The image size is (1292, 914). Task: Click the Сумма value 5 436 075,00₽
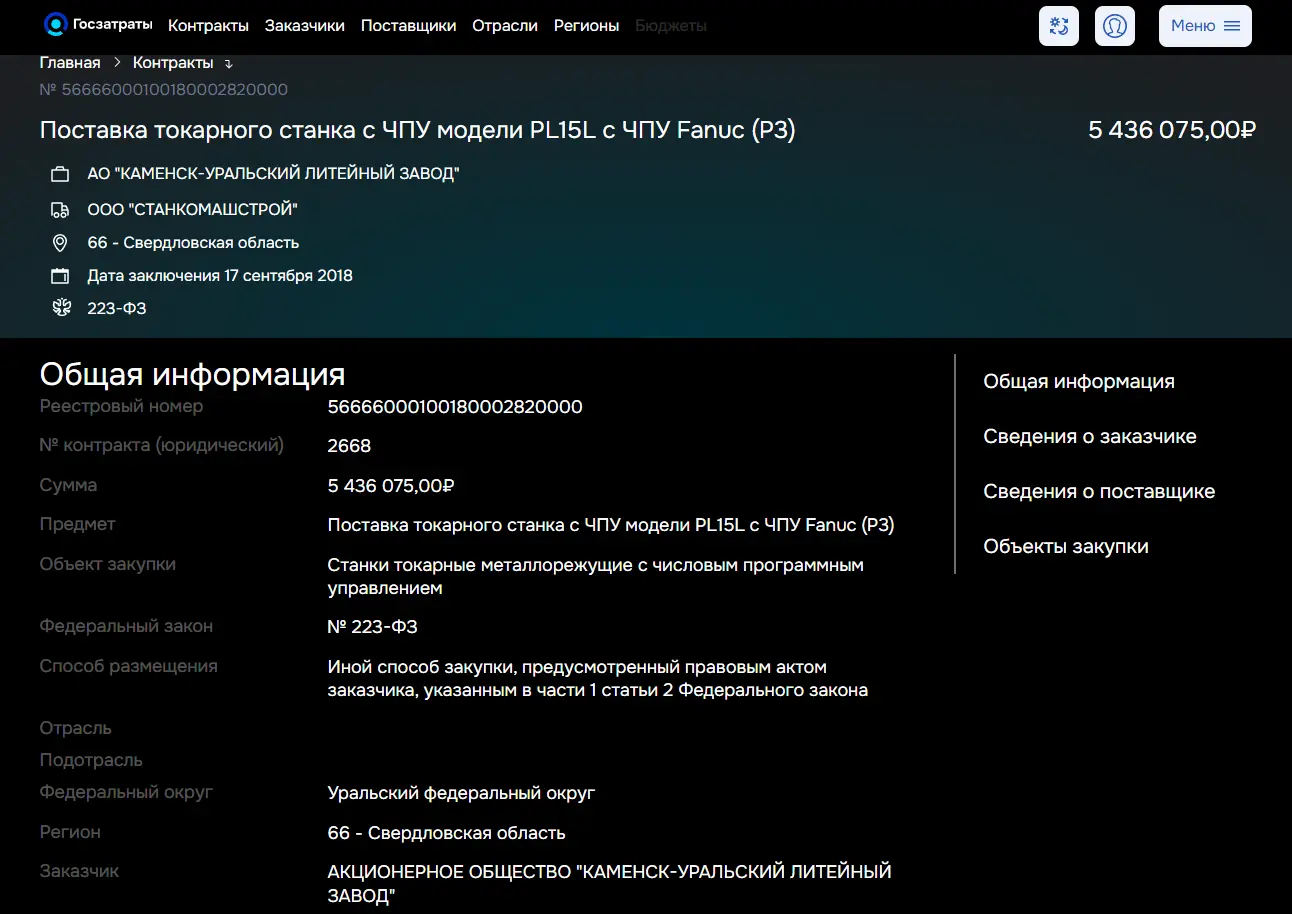pyautogui.click(x=391, y=486)
